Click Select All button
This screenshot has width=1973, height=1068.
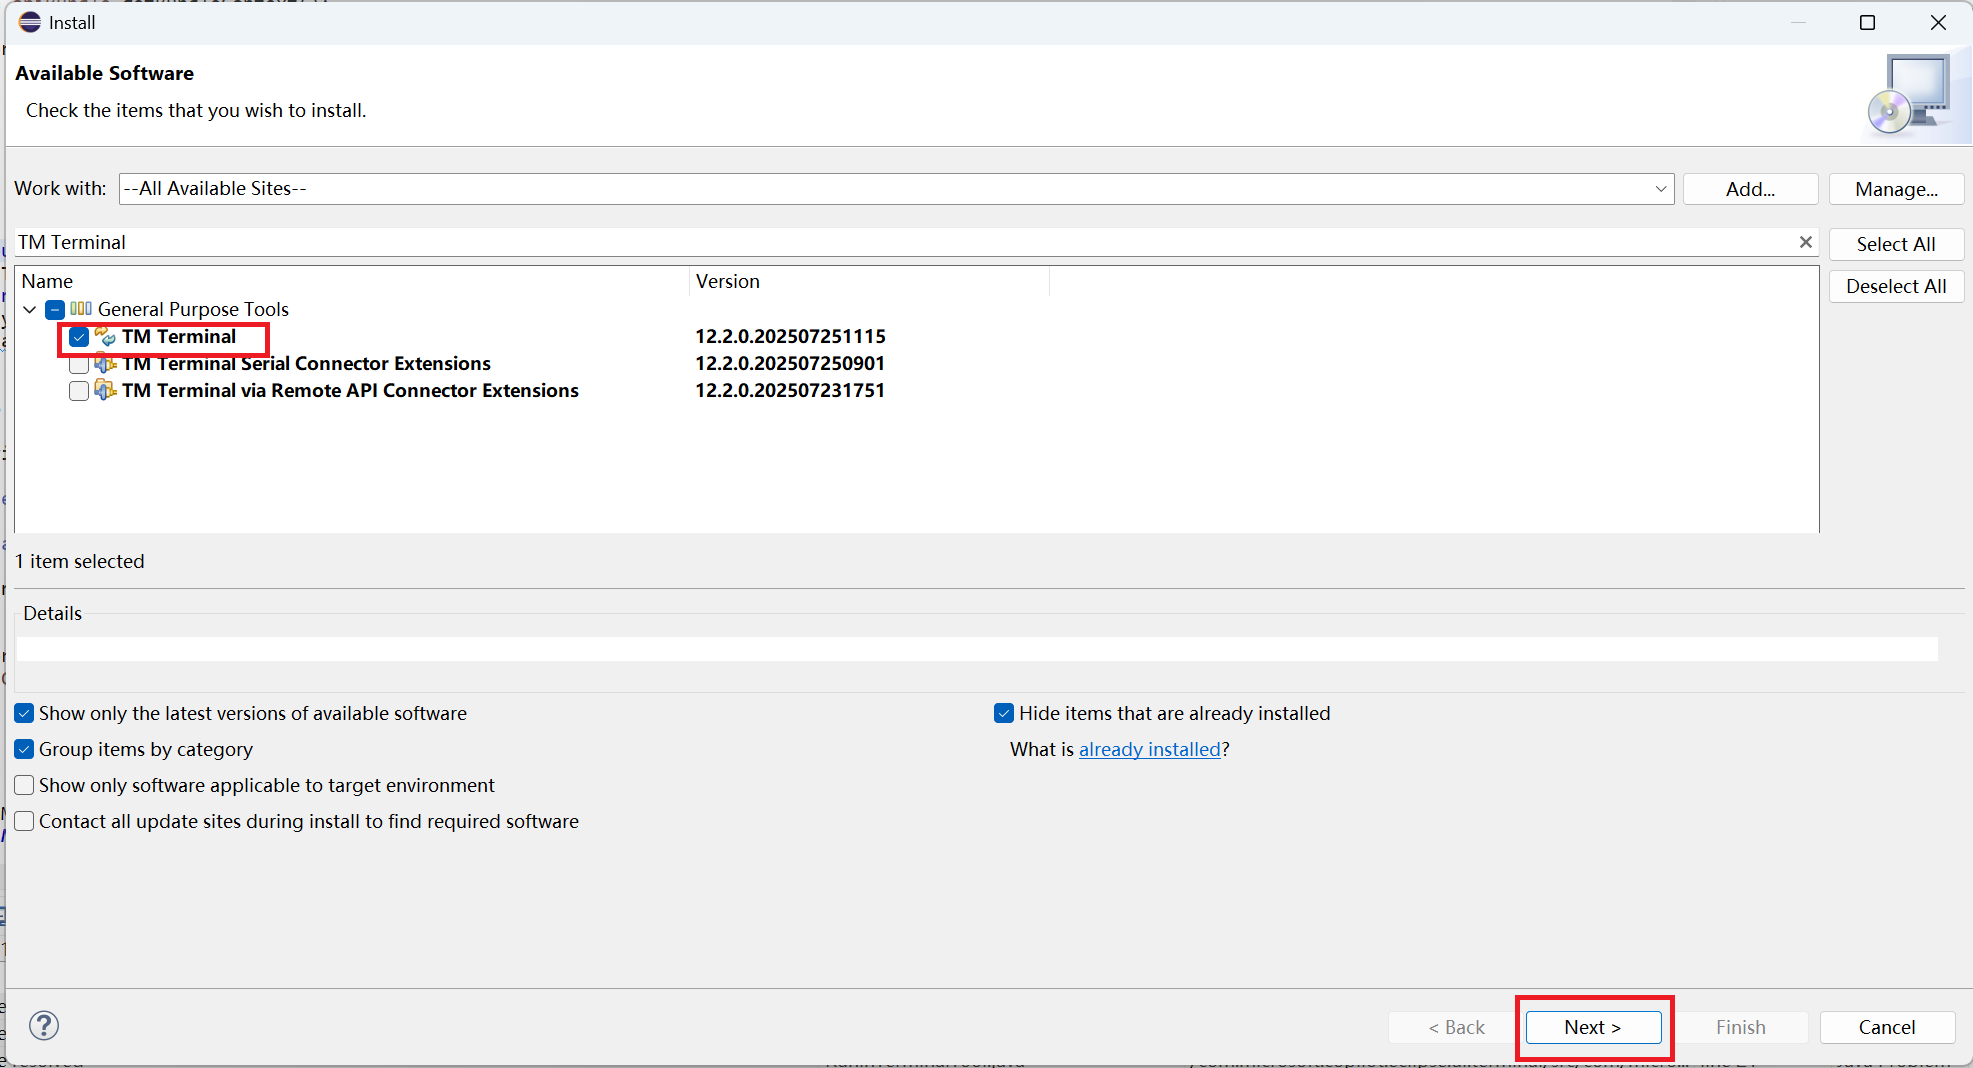click(1896, 244)
